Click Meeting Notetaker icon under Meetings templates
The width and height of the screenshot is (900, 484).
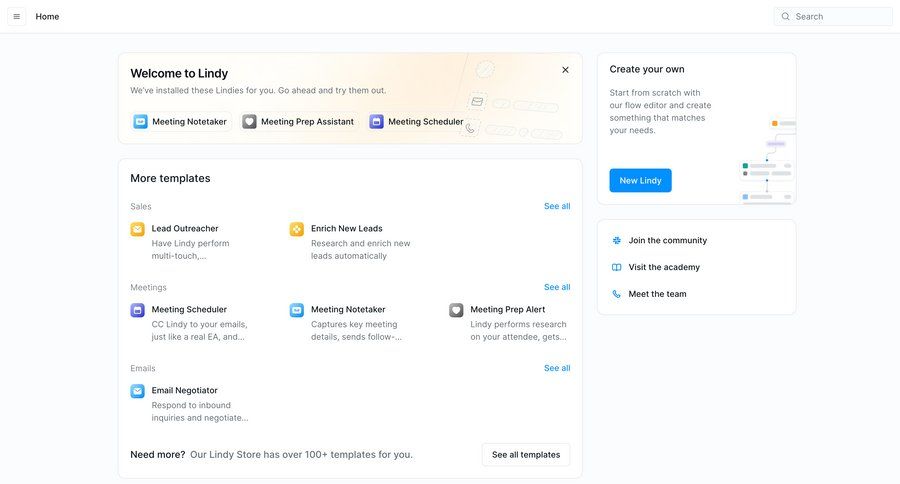point(297,311)
